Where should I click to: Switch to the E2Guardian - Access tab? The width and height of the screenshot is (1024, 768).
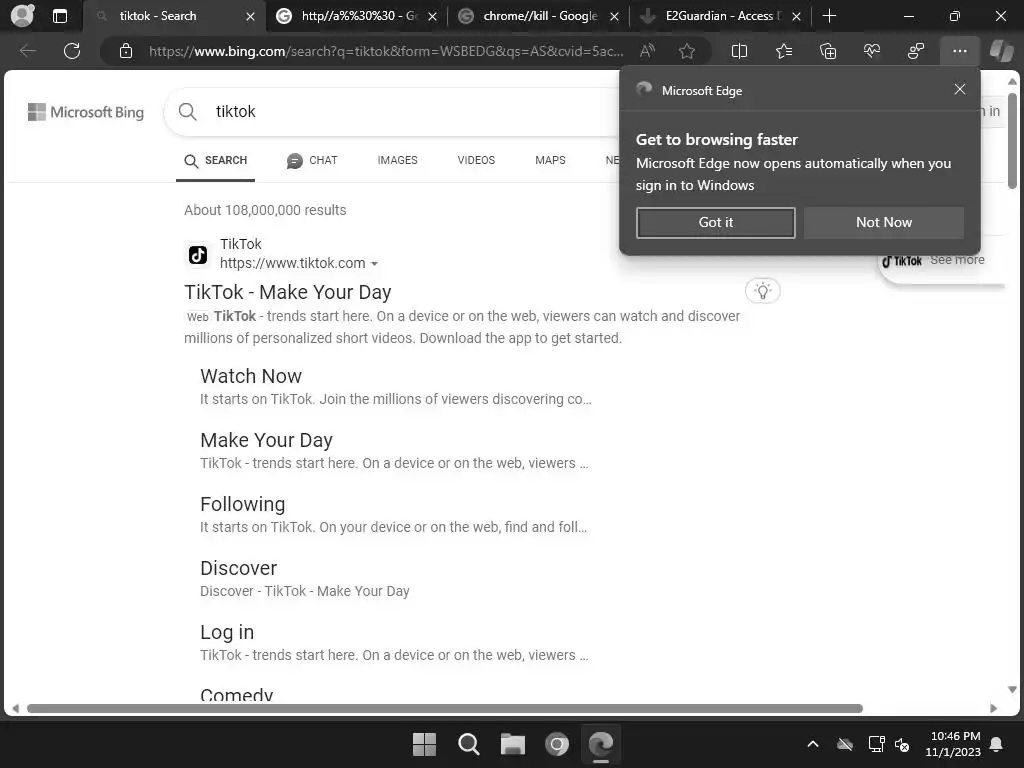[x=722, y=16]
